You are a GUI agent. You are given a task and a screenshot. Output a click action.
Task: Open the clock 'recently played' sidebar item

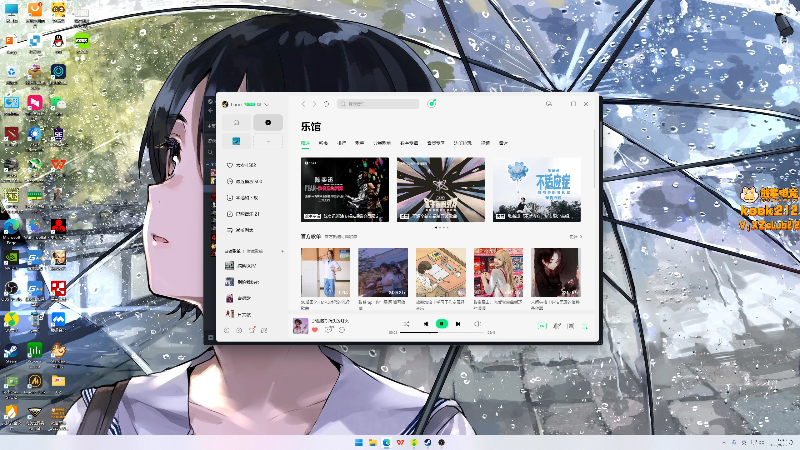(x=245, y=182)
